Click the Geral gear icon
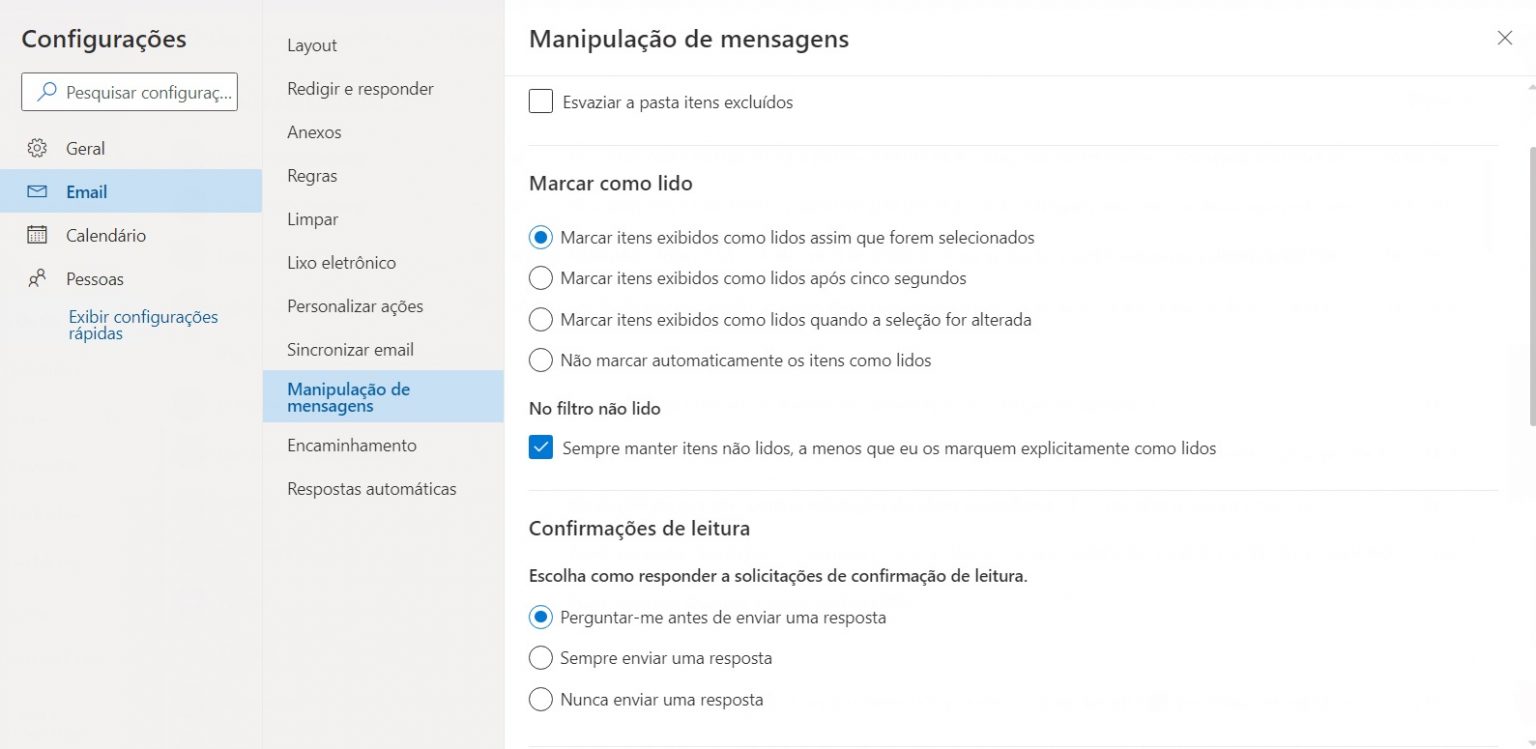The width and height of the screenshot is (1536, 749). coord(37,148)
